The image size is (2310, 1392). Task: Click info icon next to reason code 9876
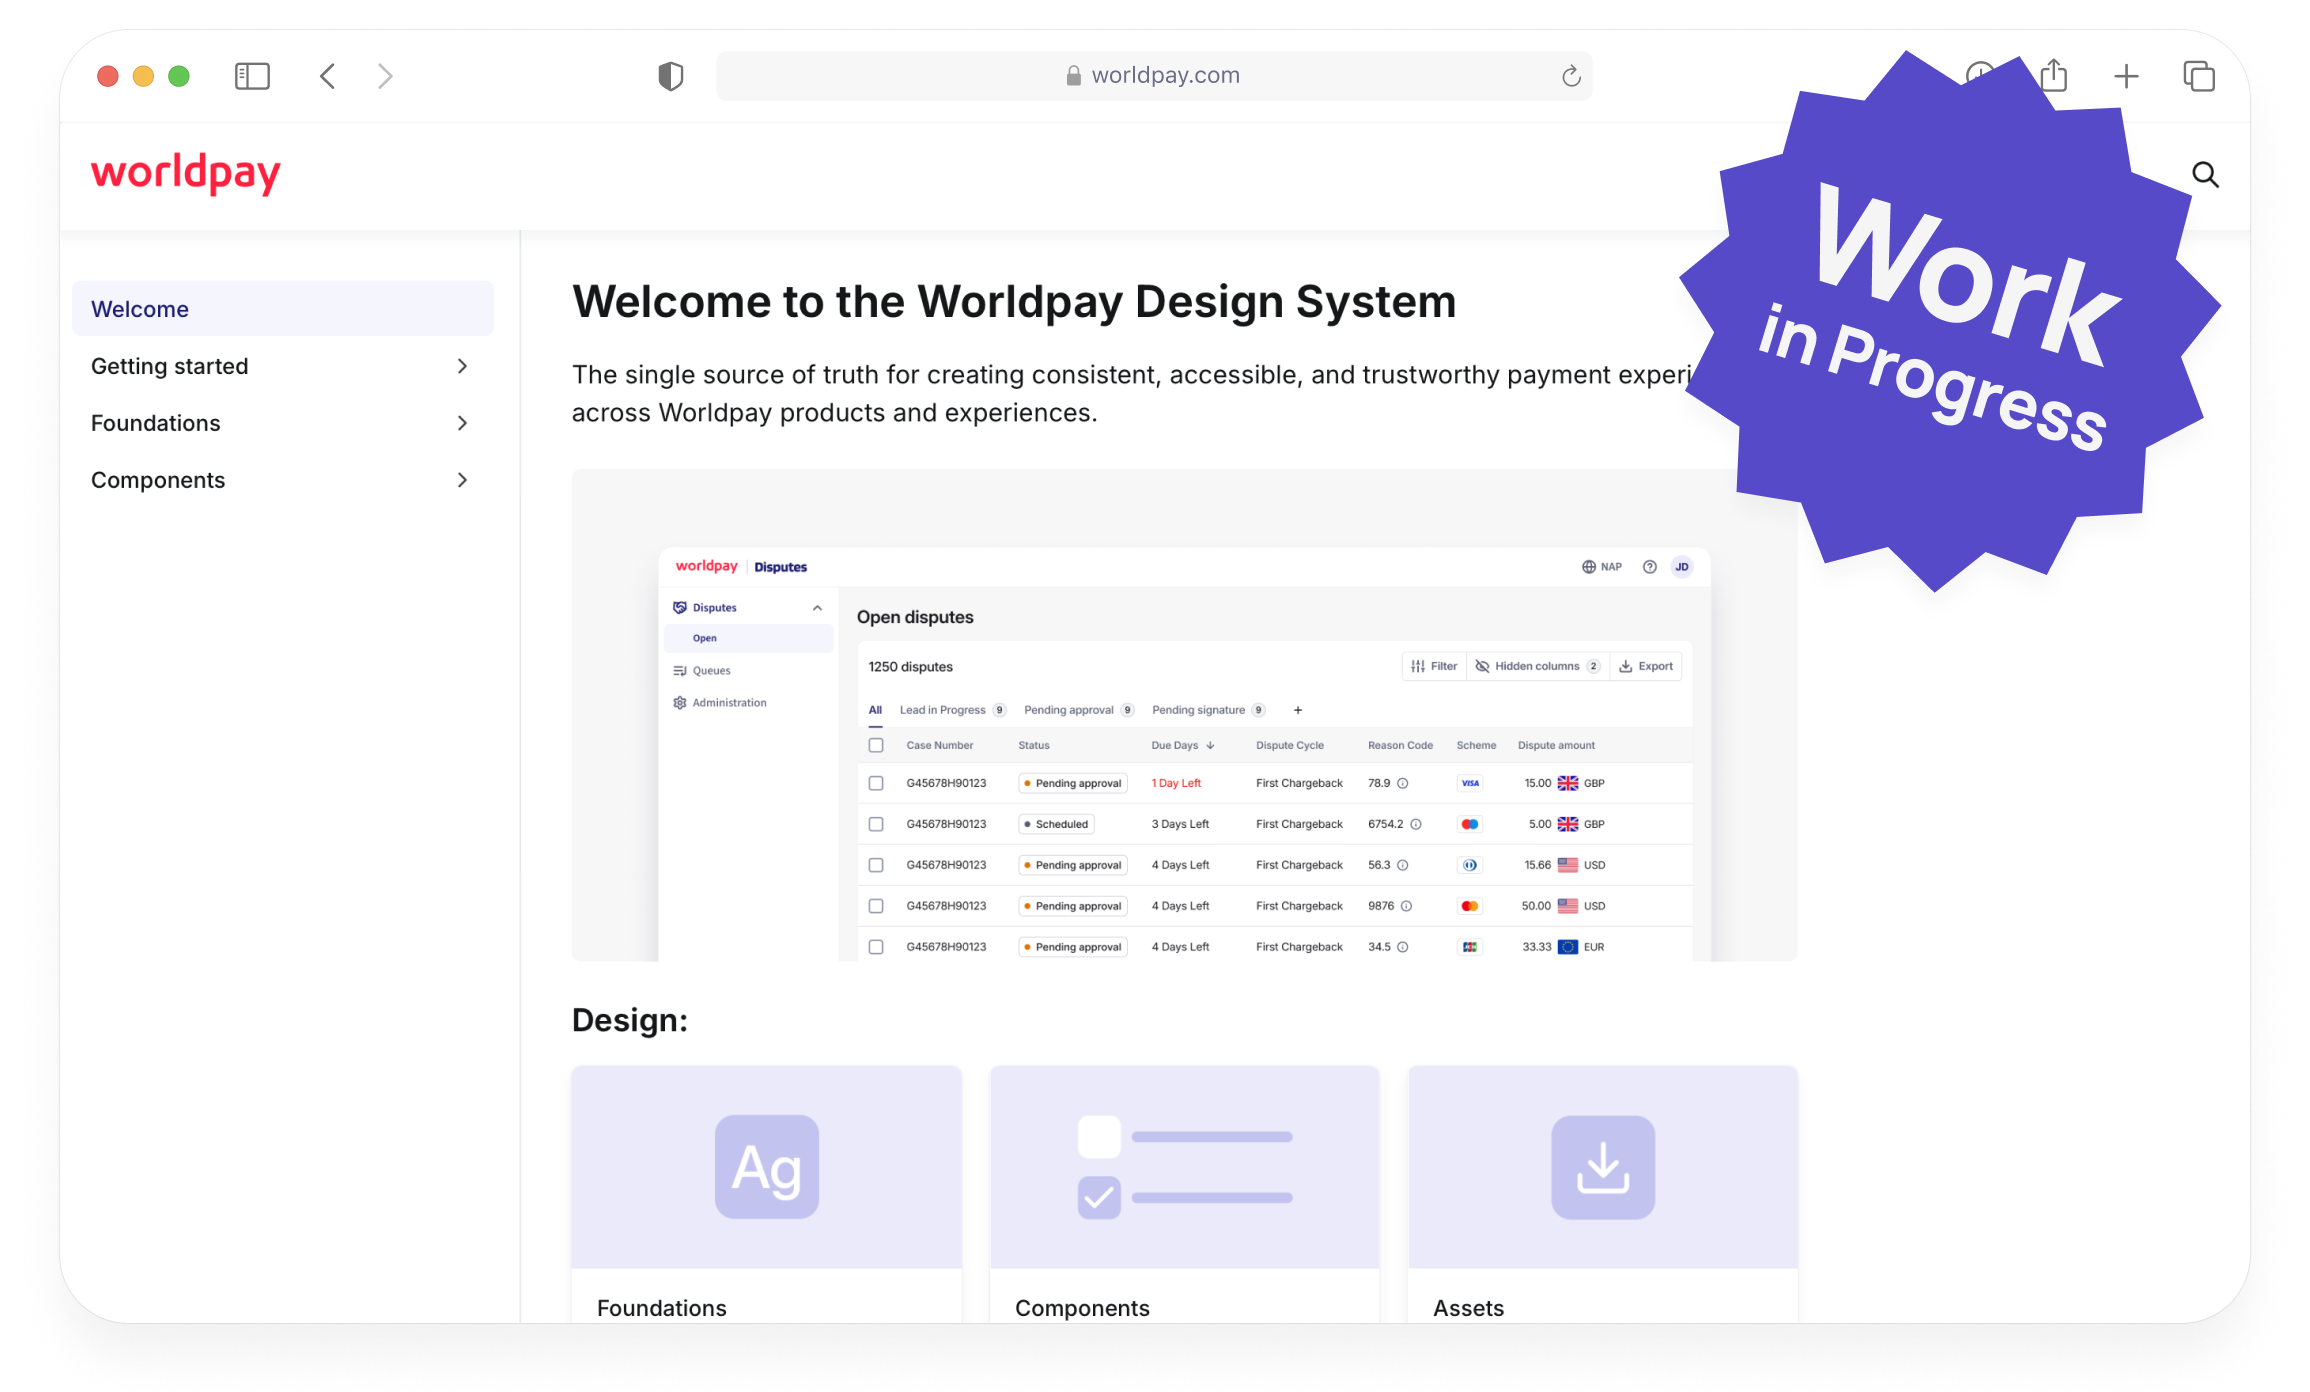[x=1407, y=907]
